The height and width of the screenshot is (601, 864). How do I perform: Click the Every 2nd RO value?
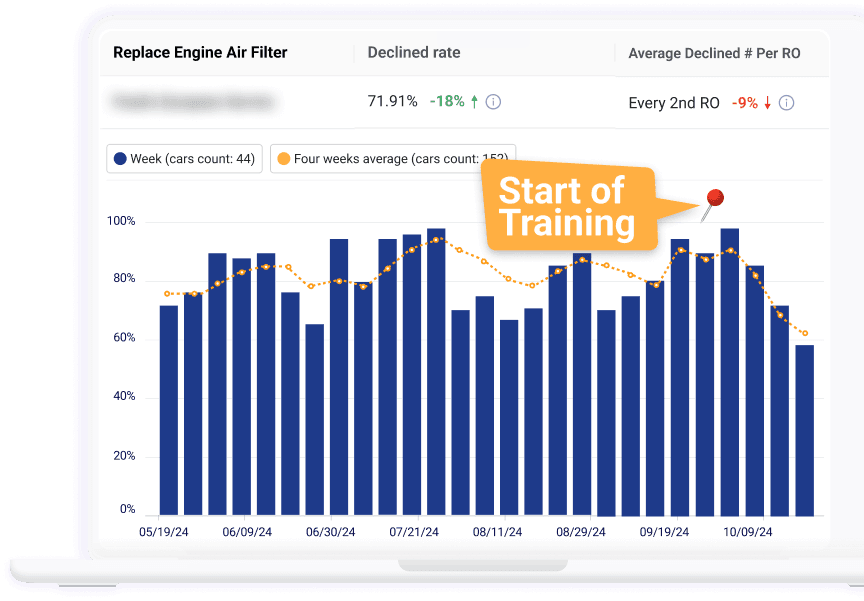tap(674, 103)
